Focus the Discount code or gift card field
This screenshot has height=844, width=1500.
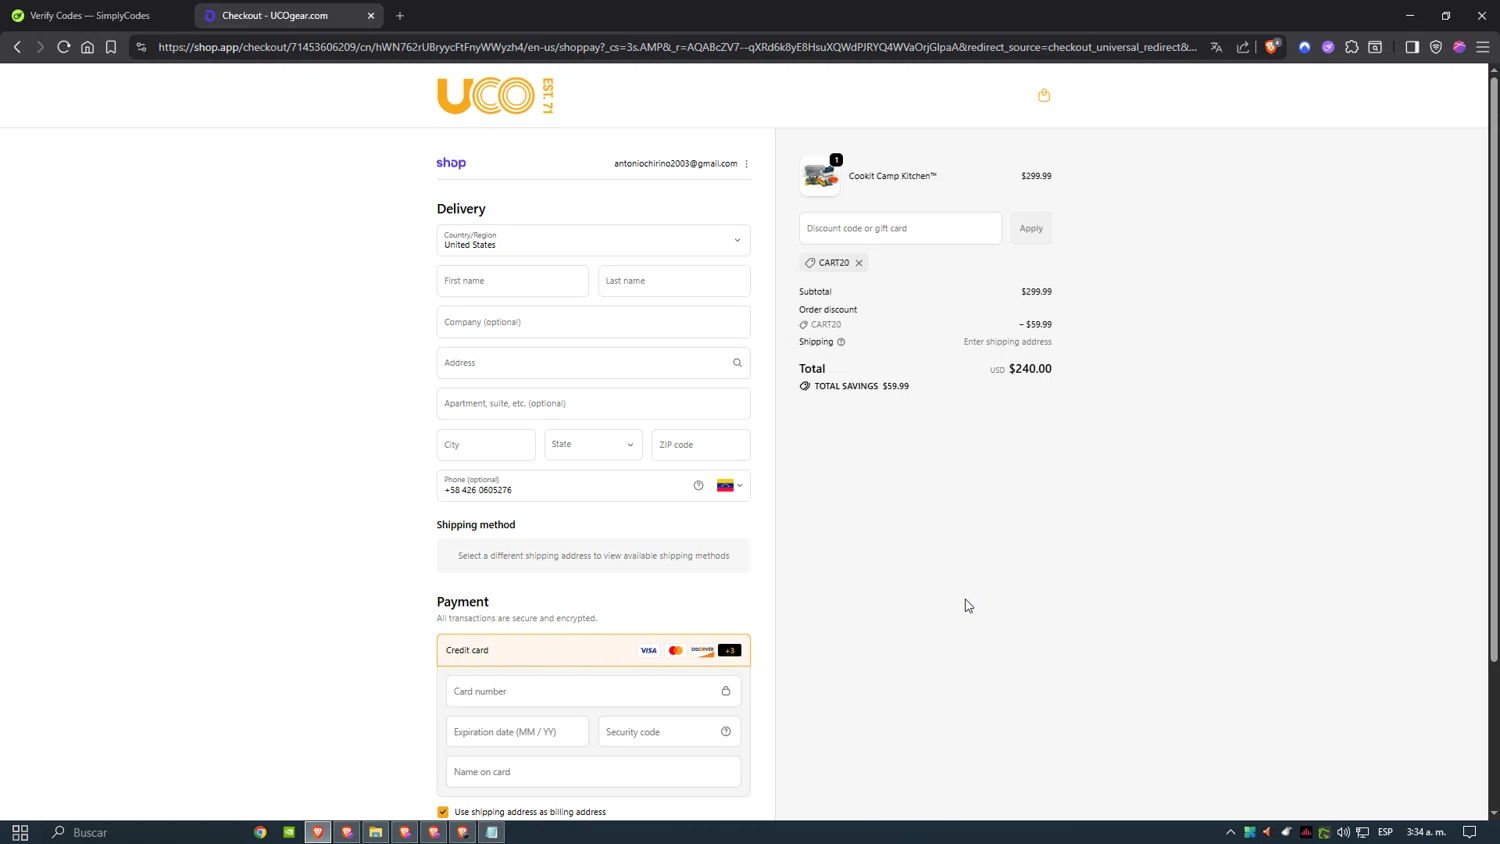click(900, 228)
